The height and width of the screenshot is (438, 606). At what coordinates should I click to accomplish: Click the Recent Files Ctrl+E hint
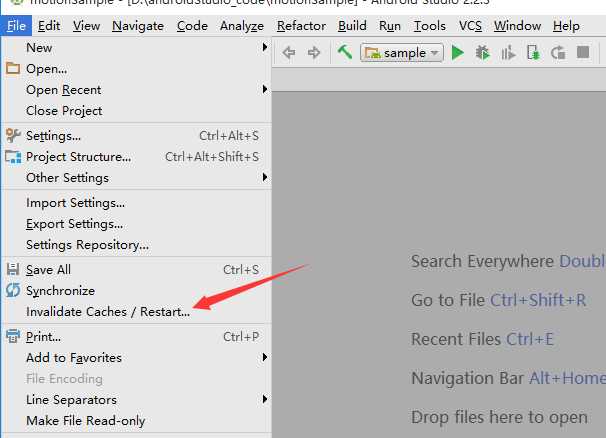point(482,339)
